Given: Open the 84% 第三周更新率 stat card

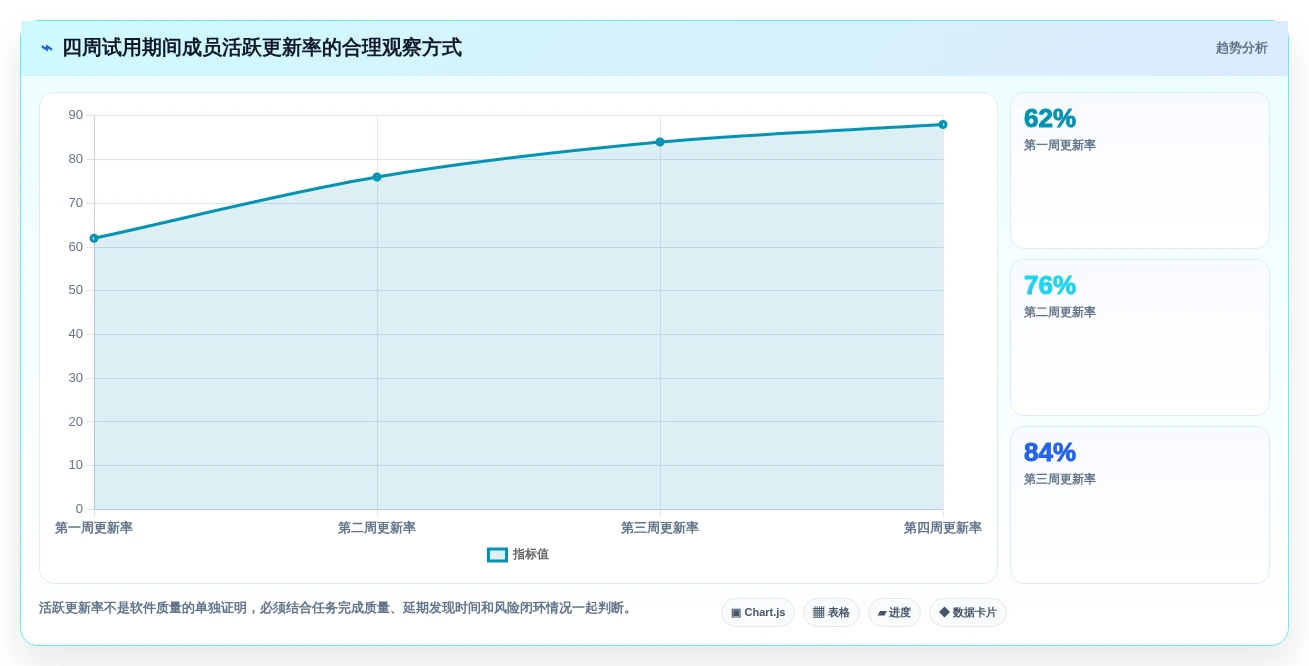Looking at the screenshot, I should click(x=1140, y=505).
